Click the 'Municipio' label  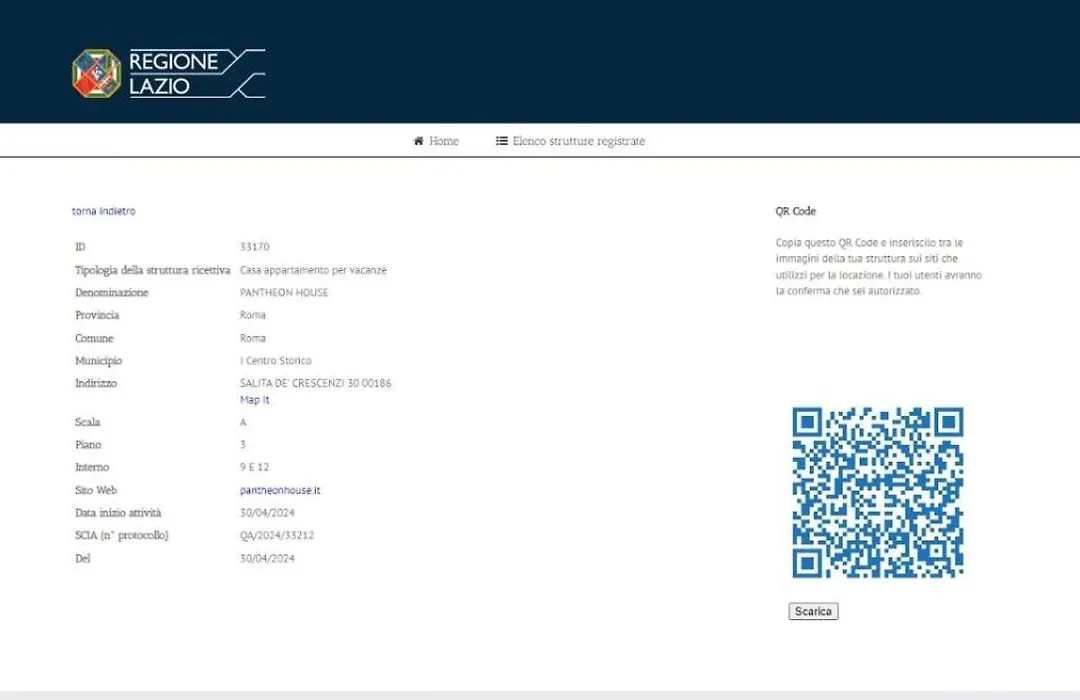tap(98, 360)
